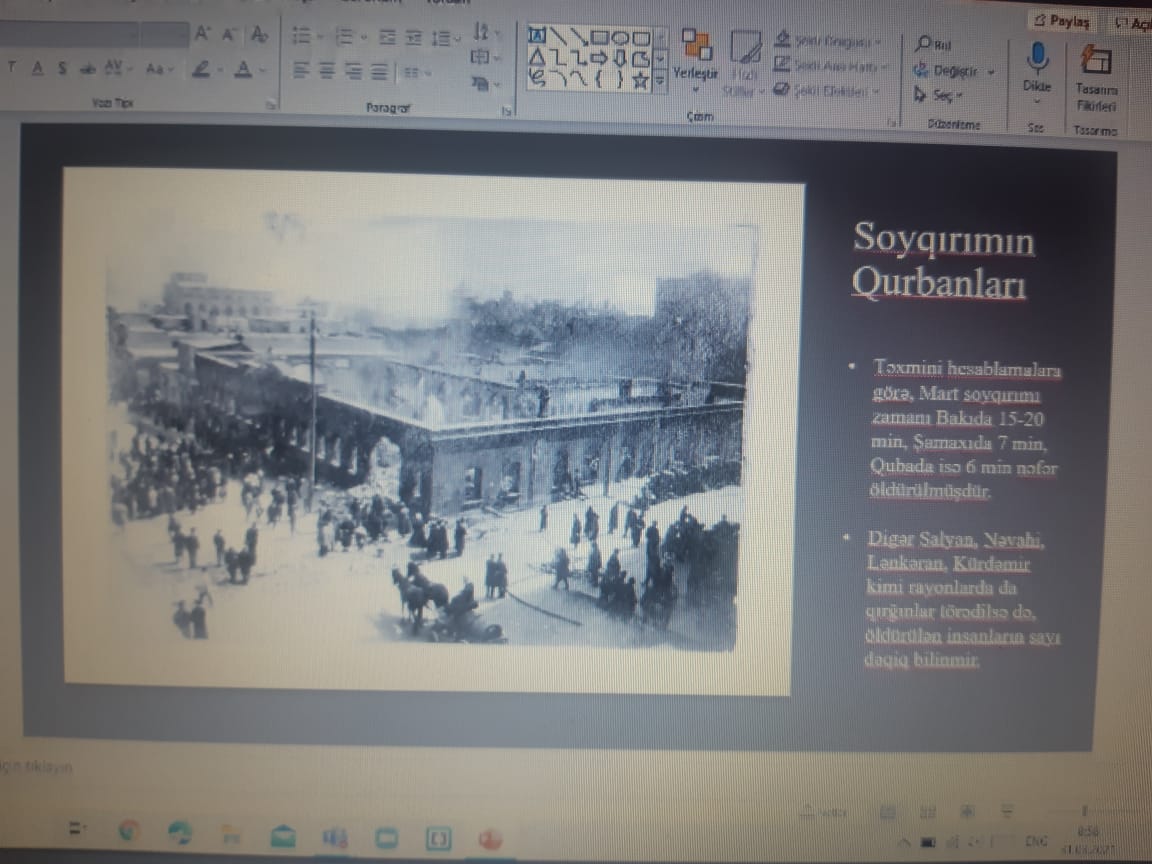Center the text
1152x864 pixels.
click(328, 71)
